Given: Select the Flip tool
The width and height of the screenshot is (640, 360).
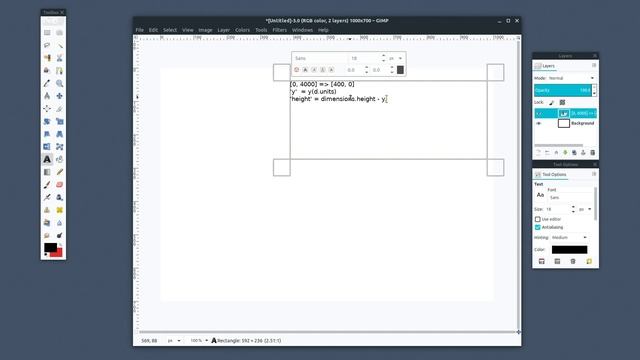Looking at the screenshot, I should tap(47, 147).
